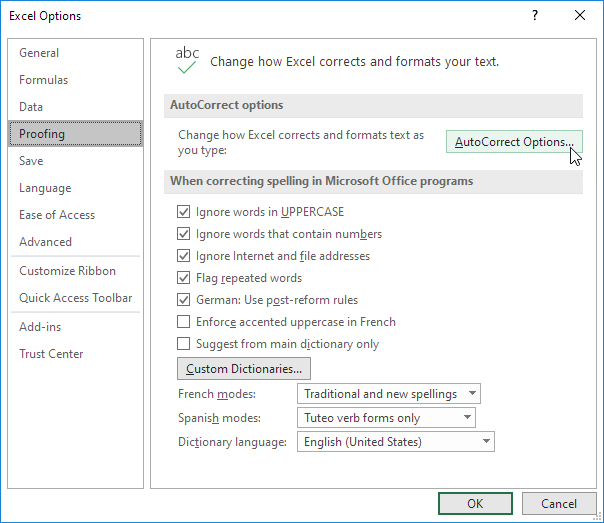Viewport: 604px width, 523px height.
Task: Check Suggest from main dictionary only
Action: click(183, 344)
